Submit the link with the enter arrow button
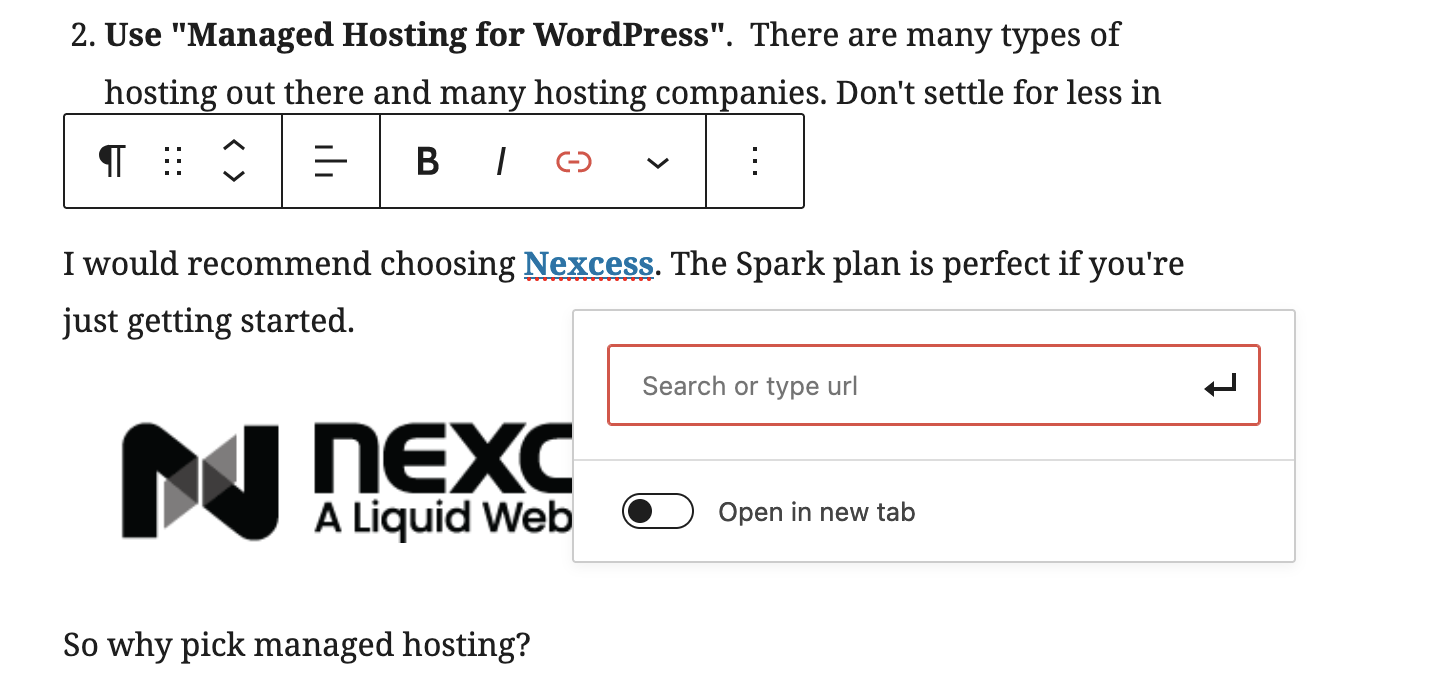The width and height of the screenshot is (1432, 692). (1221, 386)
